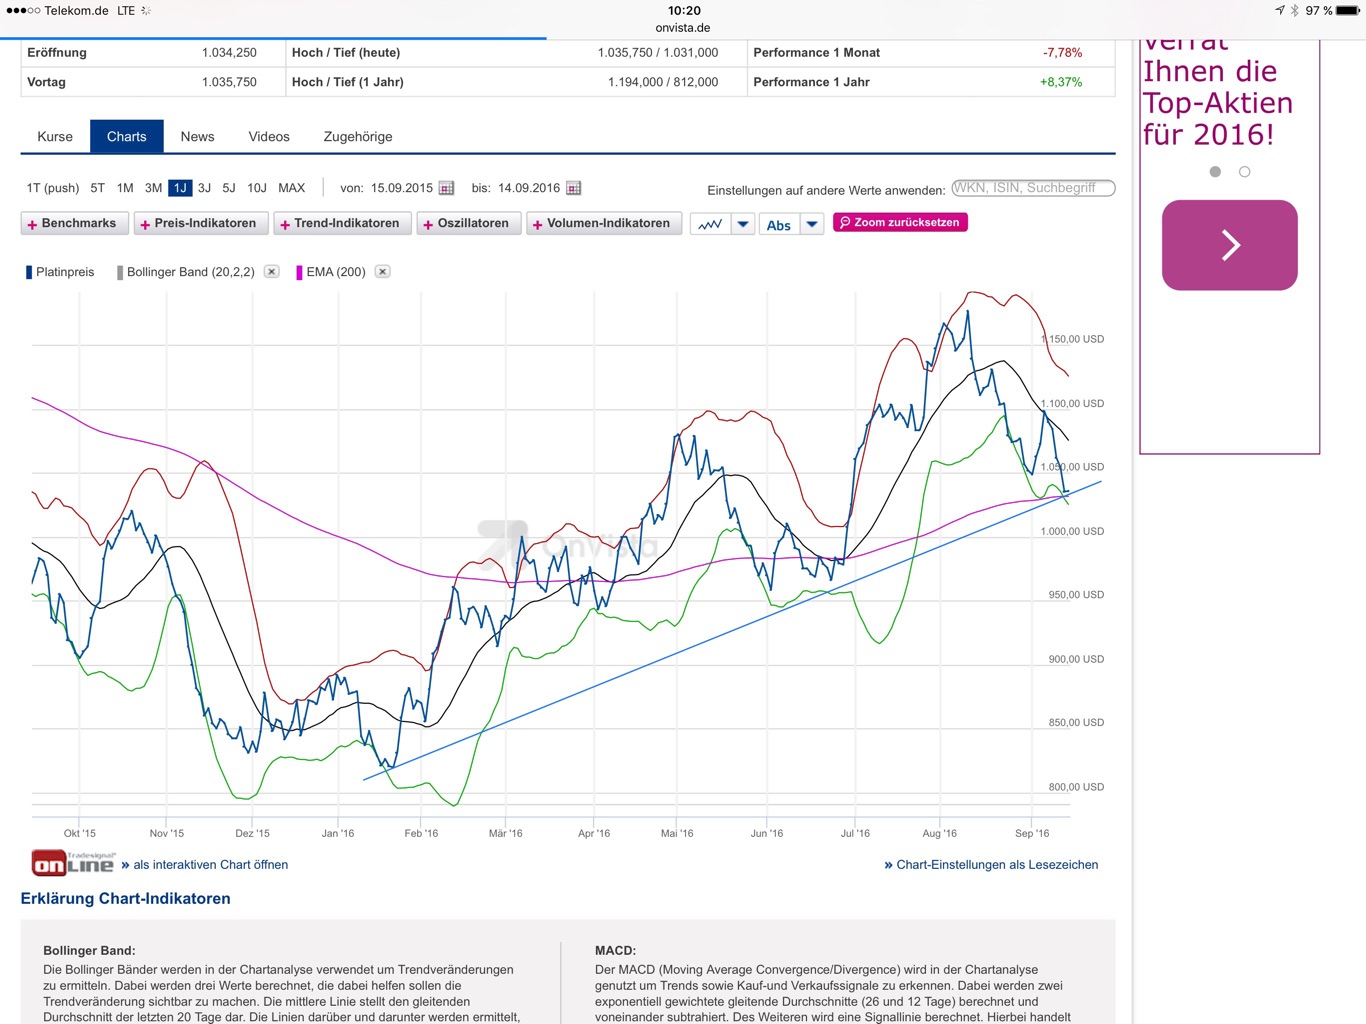This screenshot has height=1024, width=1366.
Task: Click the magenta EMA color swatch
Action: (299, 272)
